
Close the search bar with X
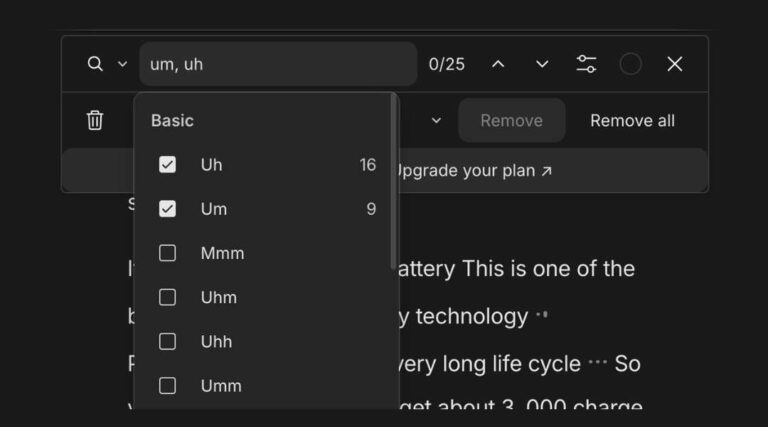675,64
